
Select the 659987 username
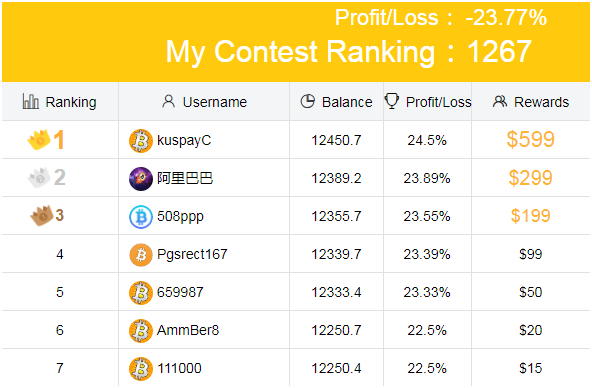180,292
